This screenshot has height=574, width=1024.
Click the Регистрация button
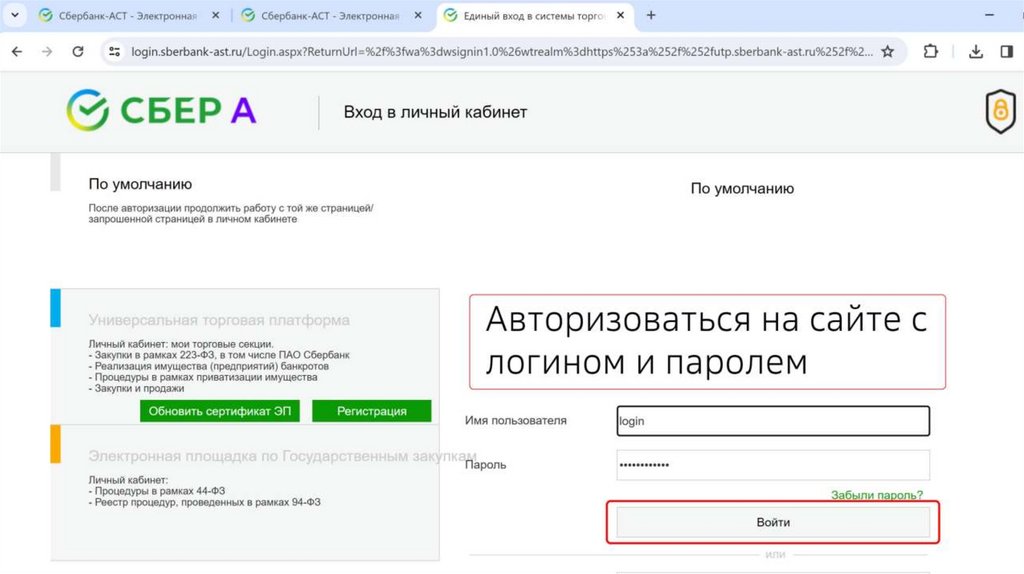[372, 411]
